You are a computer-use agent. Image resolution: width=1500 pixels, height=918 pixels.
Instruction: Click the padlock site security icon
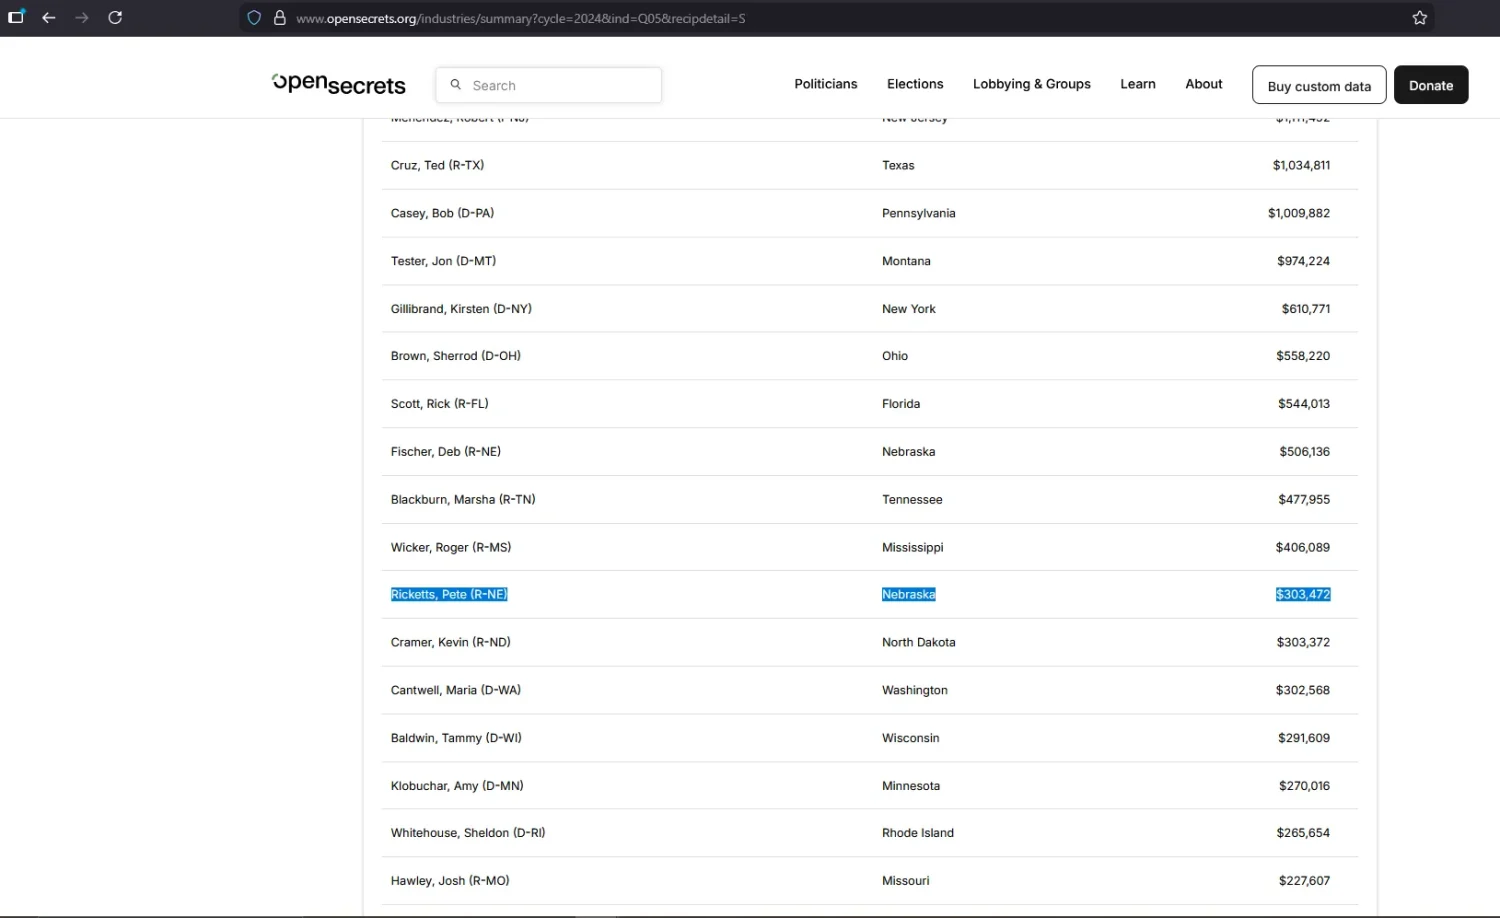tap(280, 18)
